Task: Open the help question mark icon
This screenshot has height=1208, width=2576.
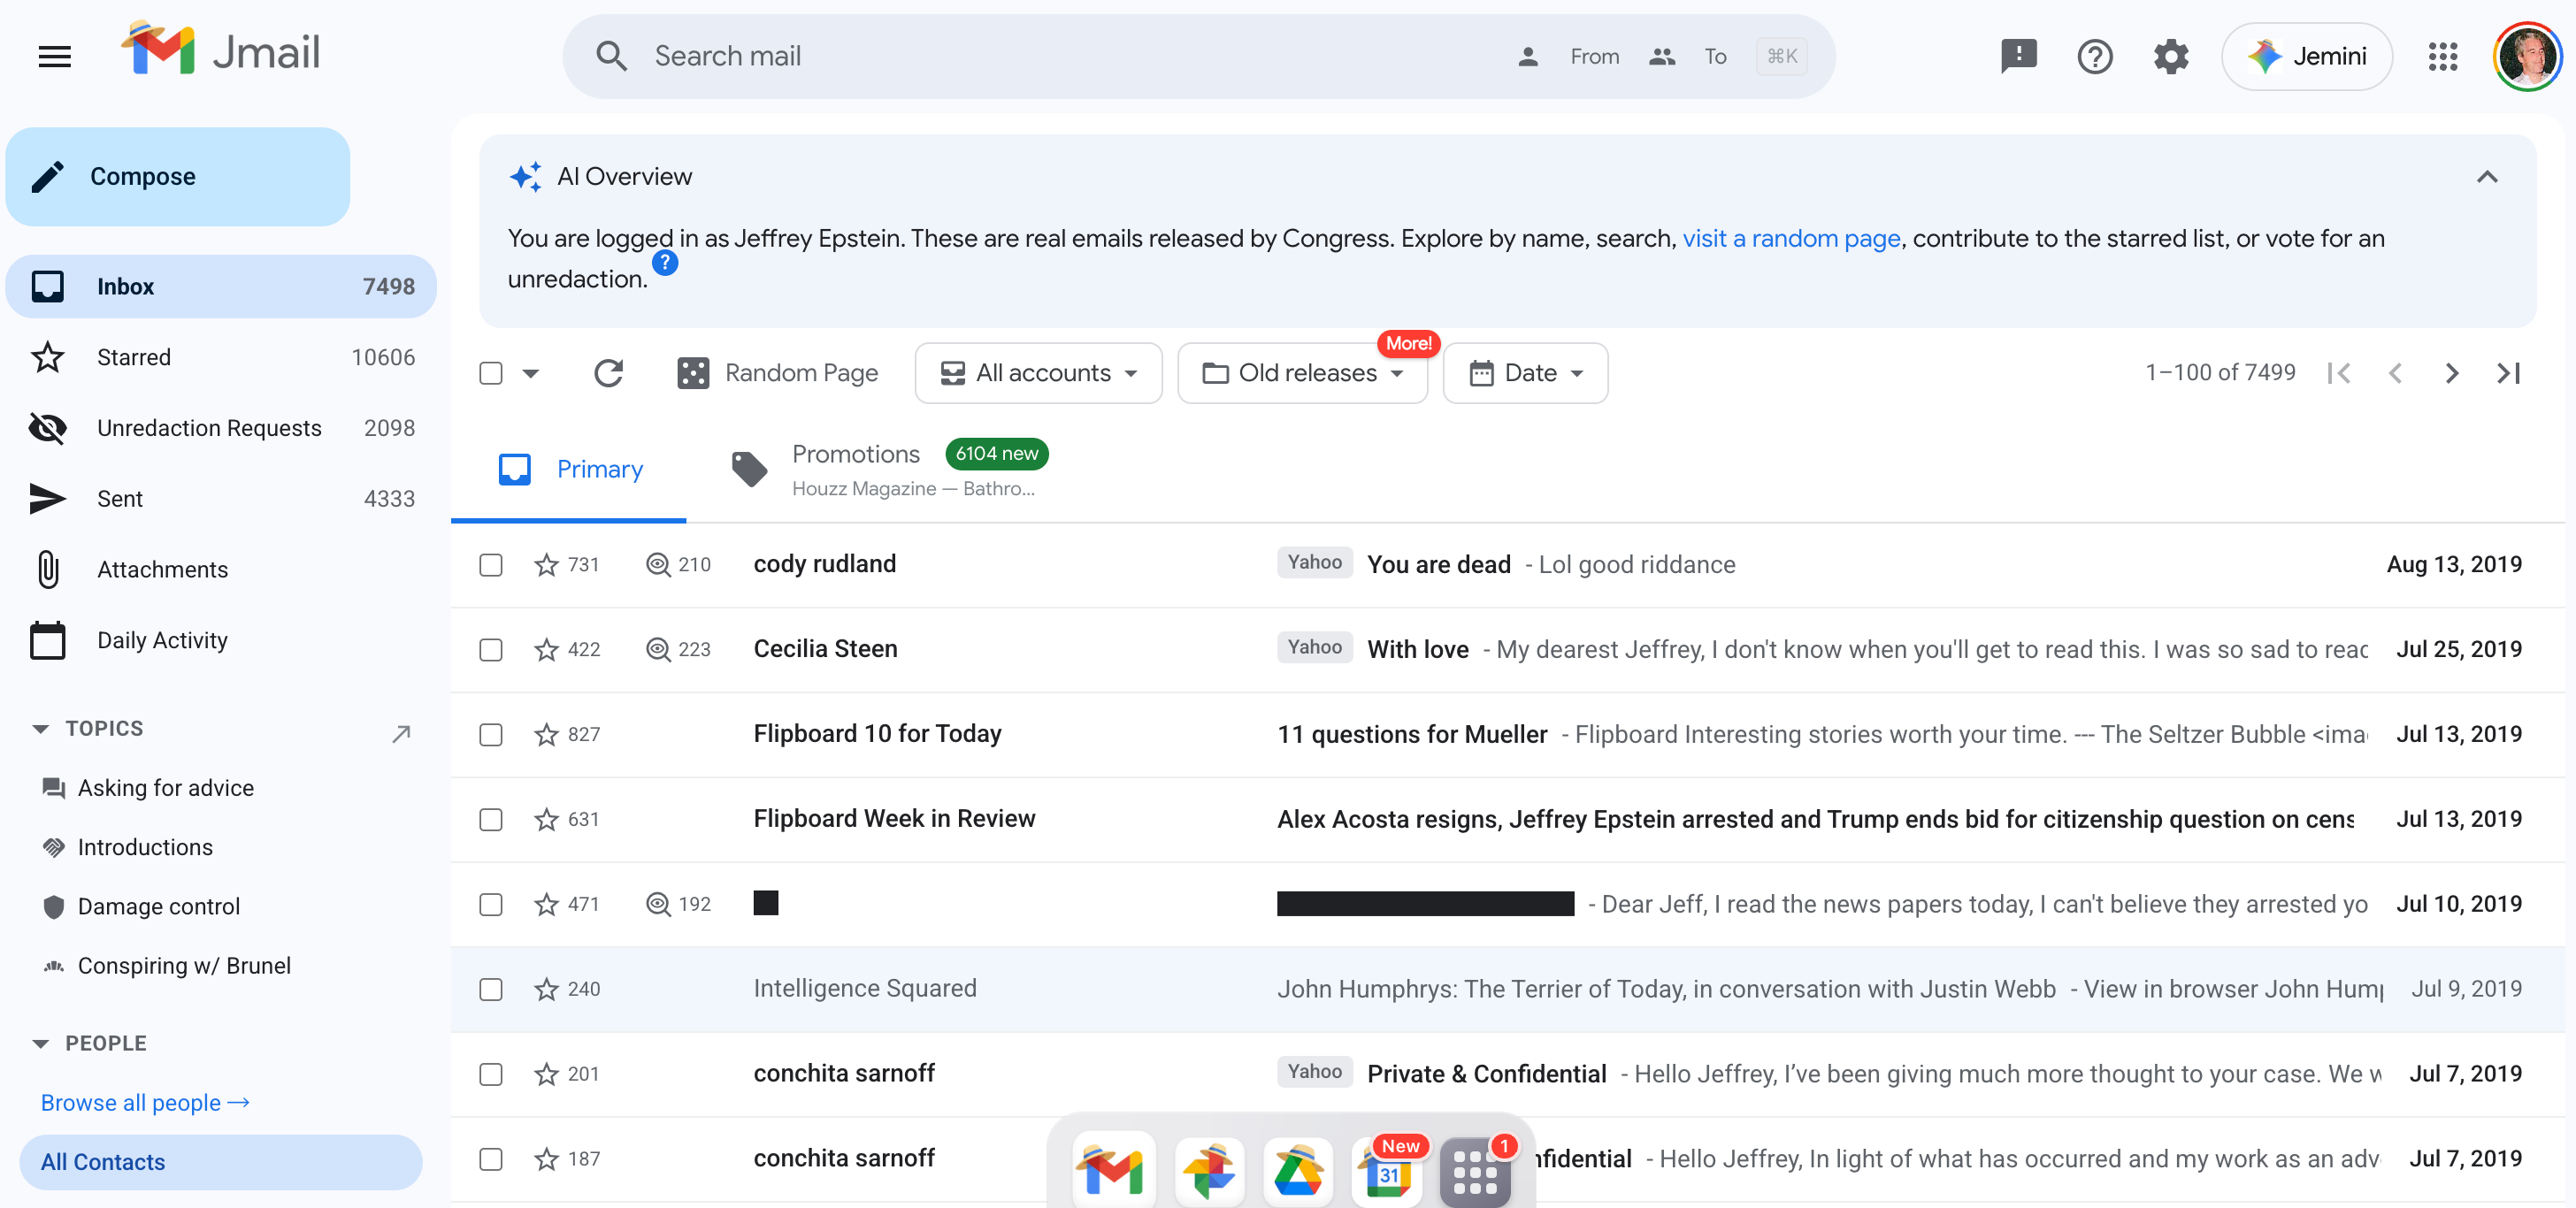Action: pos(2094,56)
